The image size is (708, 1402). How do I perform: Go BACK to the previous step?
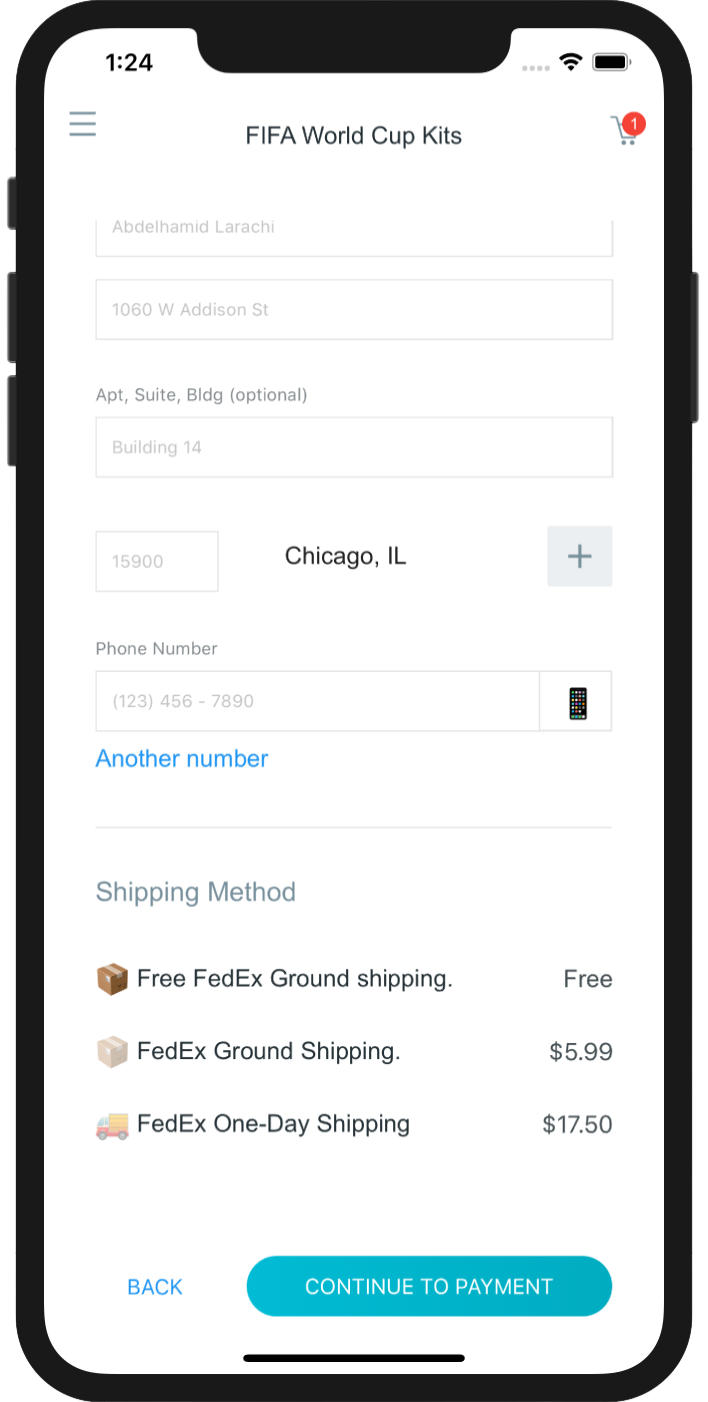point(155,1287)
